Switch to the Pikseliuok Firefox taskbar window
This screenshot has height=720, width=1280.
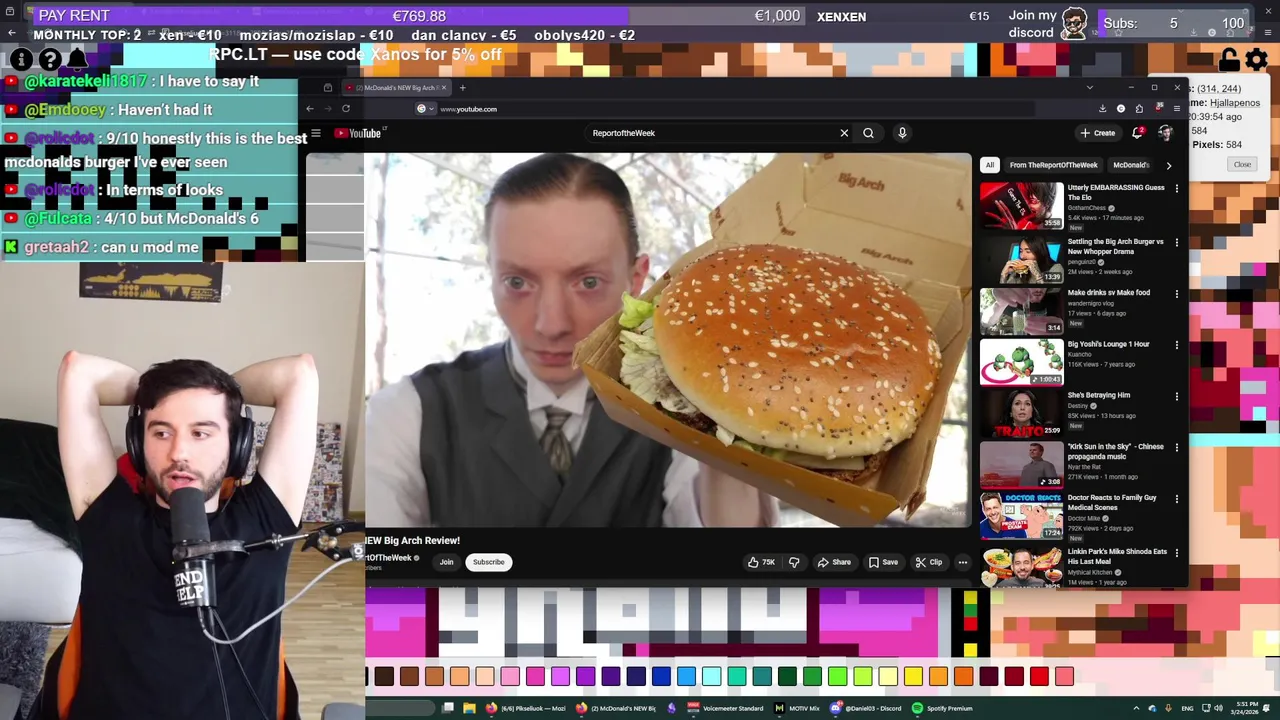click(525, 708)
